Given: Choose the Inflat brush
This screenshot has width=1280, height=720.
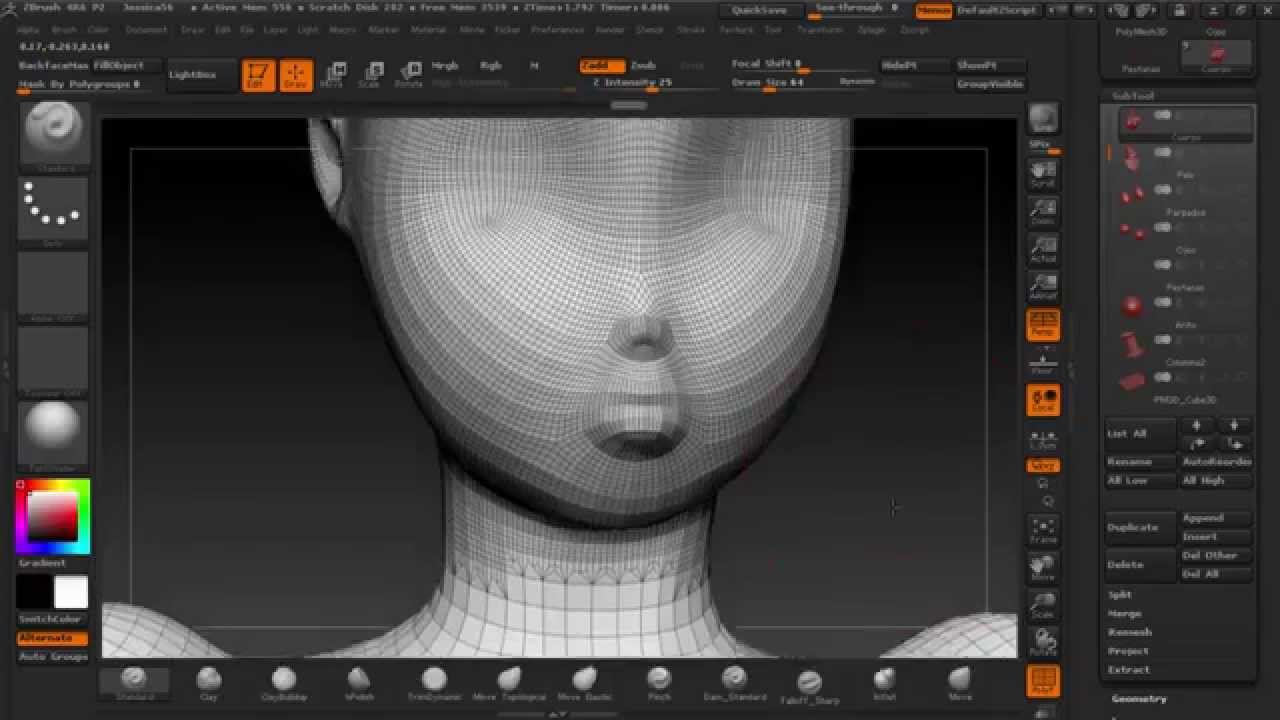Looking at the screenshot, I should pos(884,684).
